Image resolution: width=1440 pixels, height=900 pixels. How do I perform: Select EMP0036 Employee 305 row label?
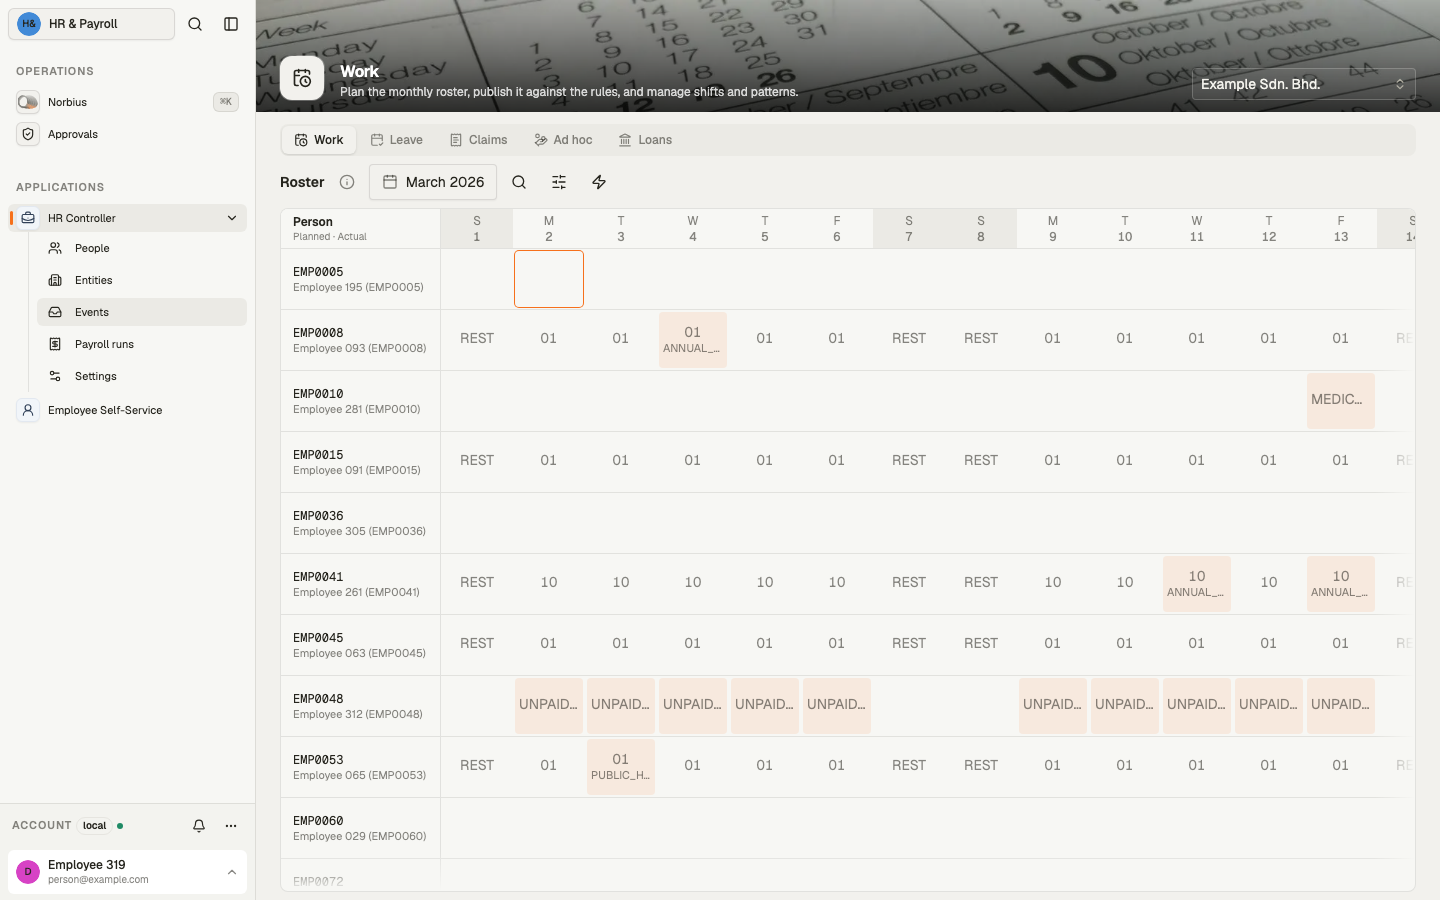coord(360,523)
